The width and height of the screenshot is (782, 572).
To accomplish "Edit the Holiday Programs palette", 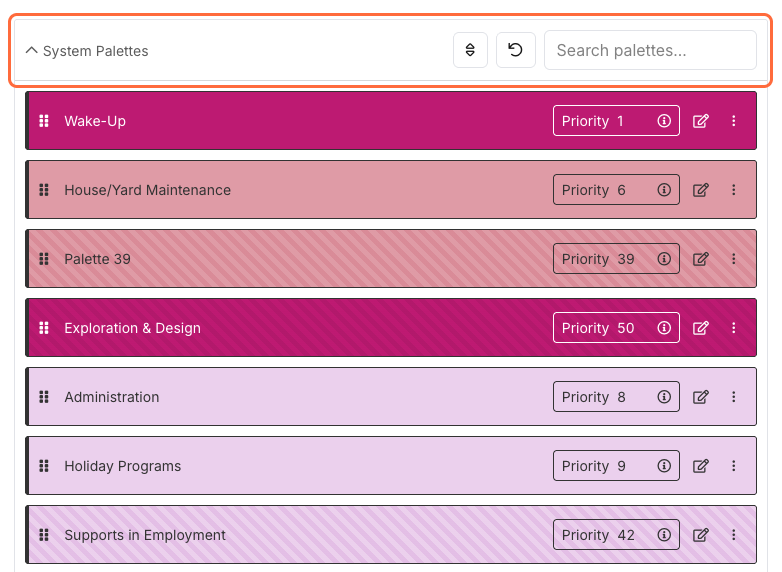I will [701, 466].
